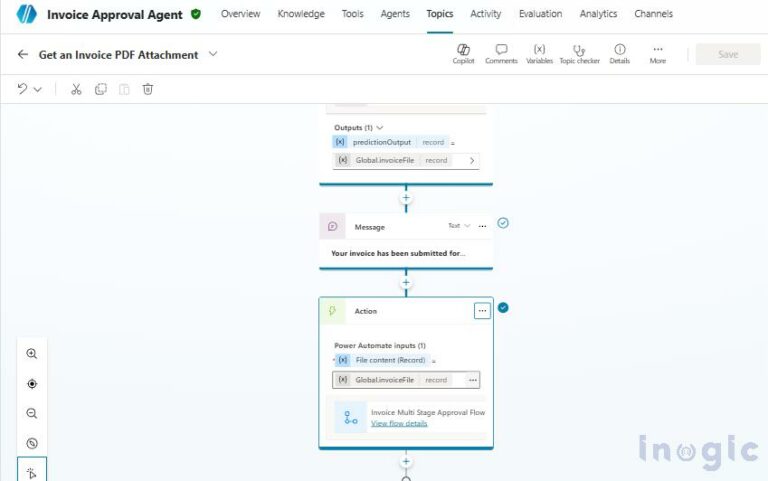Open the Undo history dropdown arrow

click(x=38, y=89)
